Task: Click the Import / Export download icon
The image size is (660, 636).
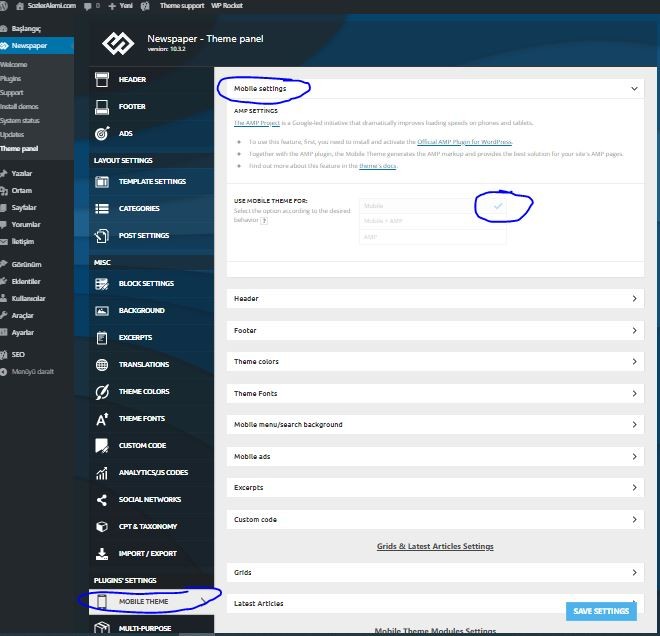Action: tap(102, 554)
